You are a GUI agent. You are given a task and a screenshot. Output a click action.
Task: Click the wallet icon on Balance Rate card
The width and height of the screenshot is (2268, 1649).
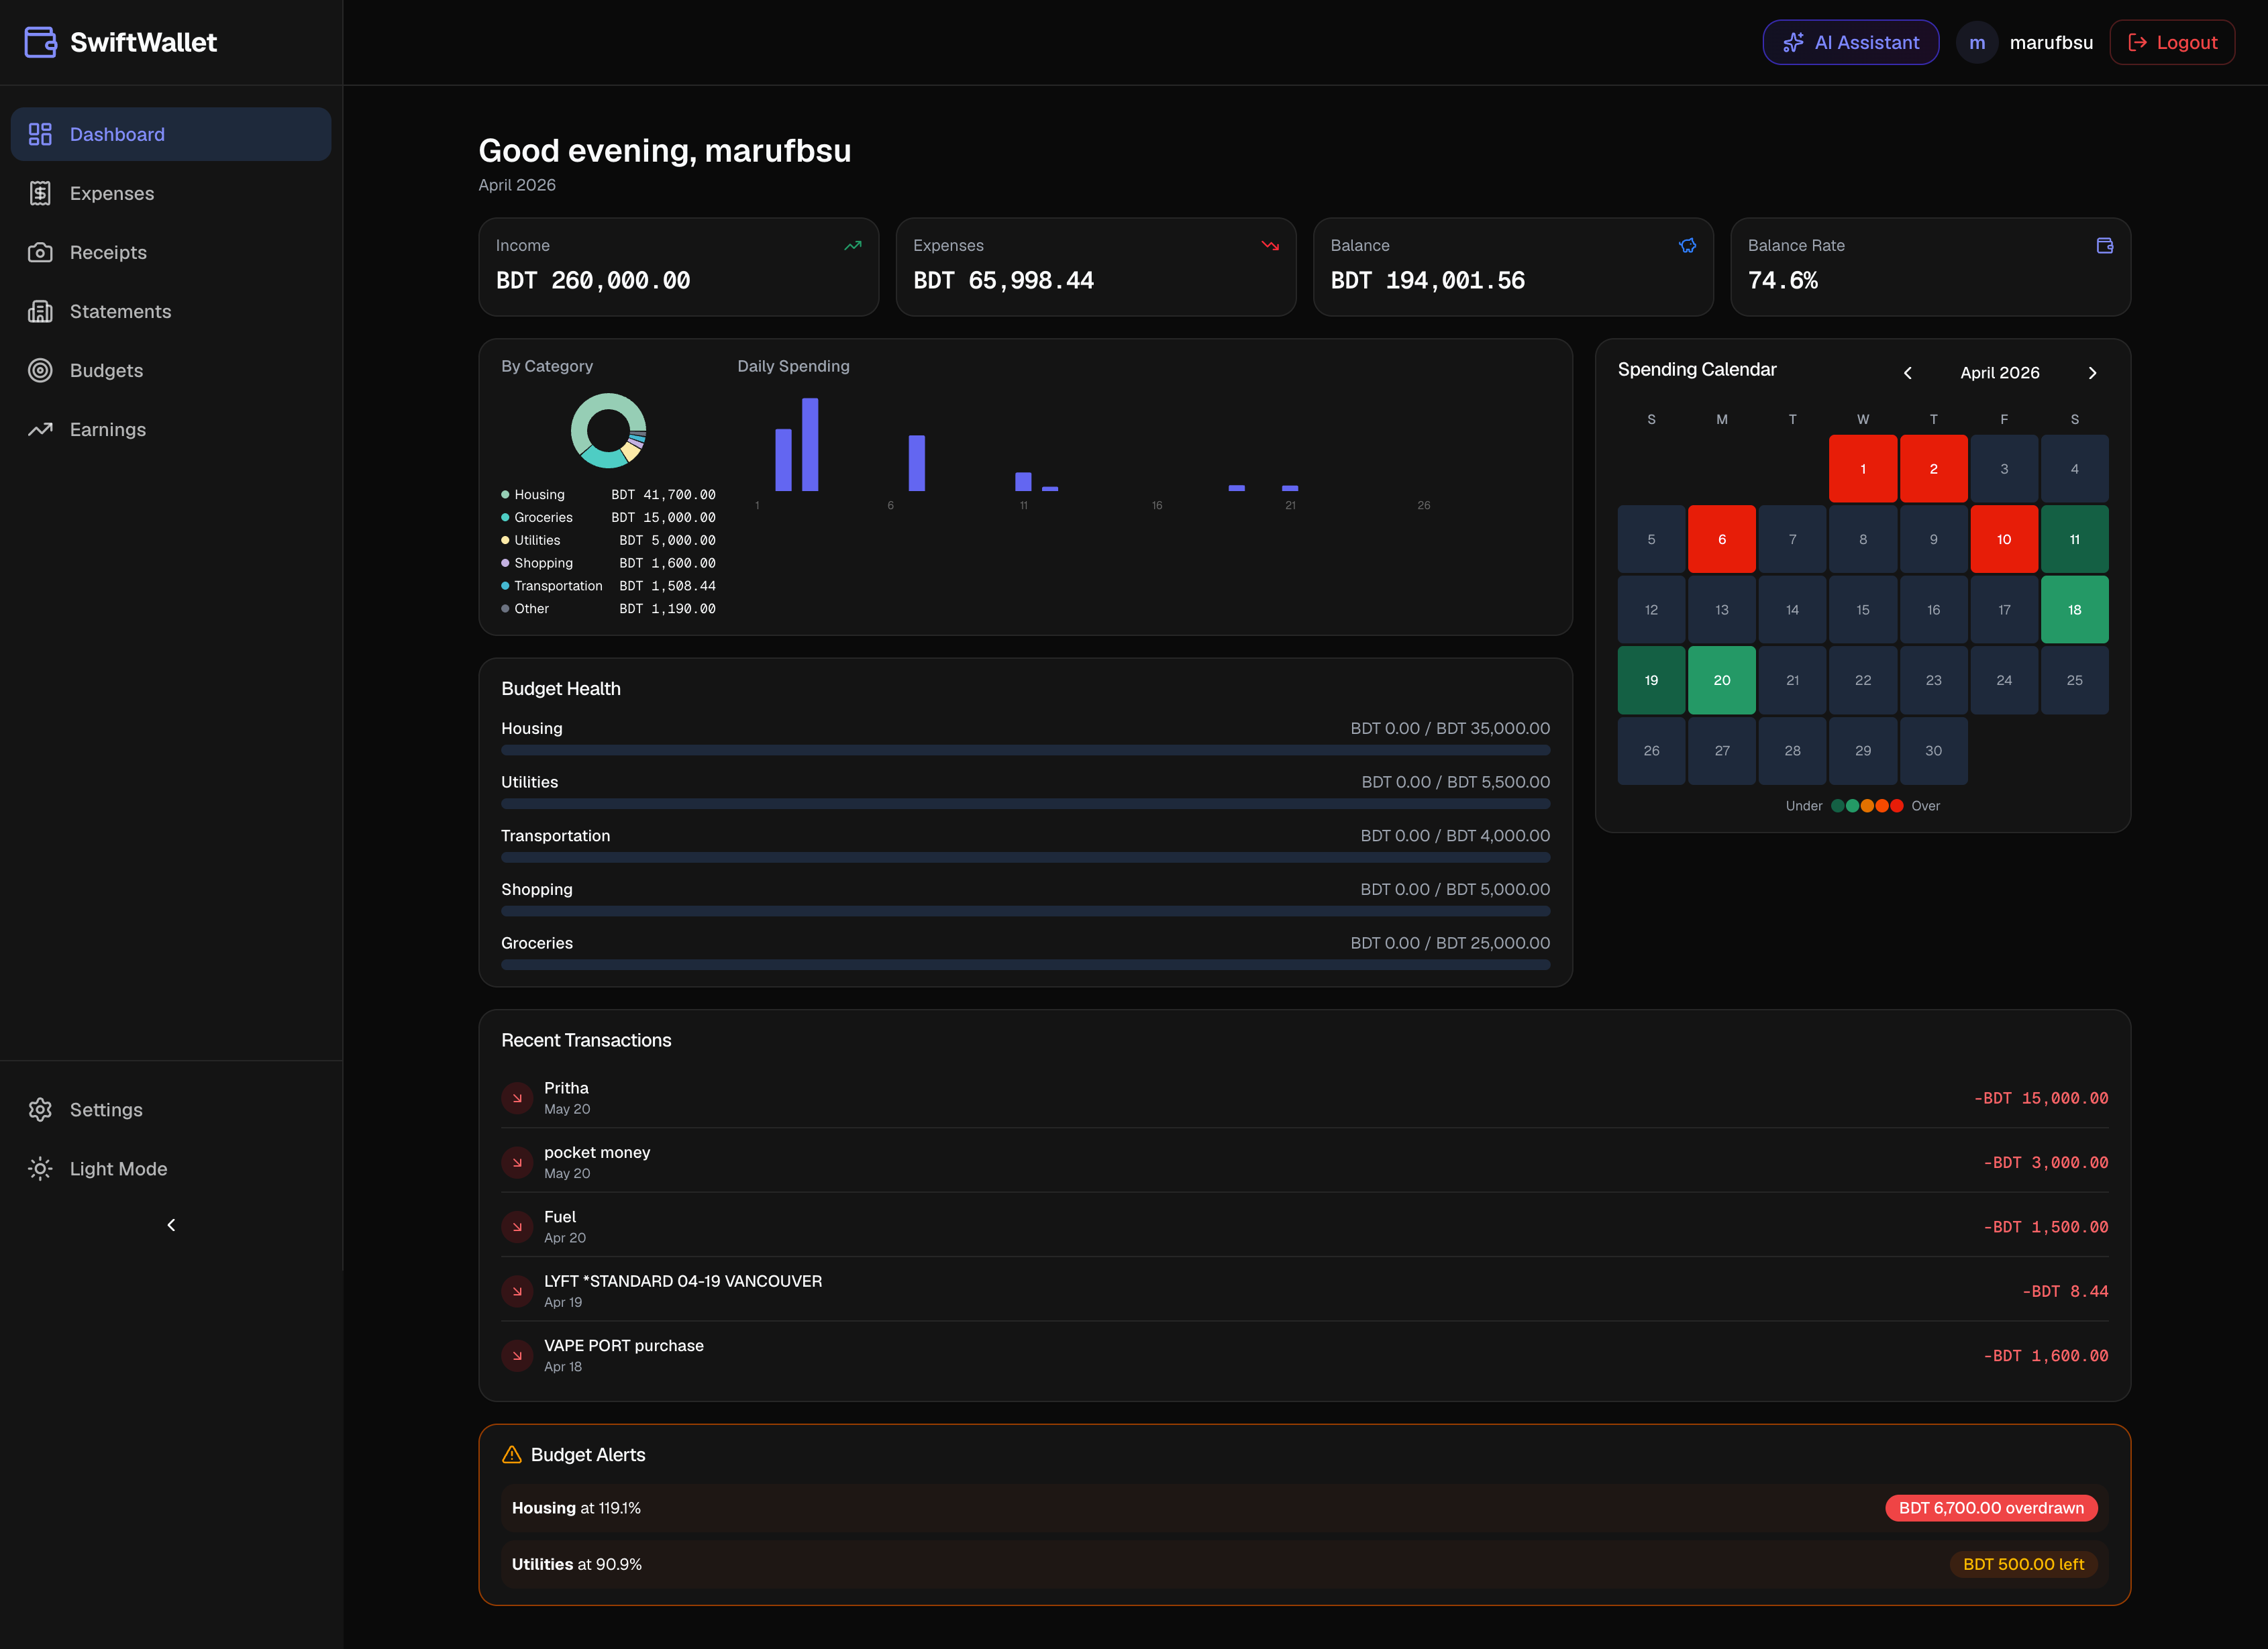(x=2104, y=245)
